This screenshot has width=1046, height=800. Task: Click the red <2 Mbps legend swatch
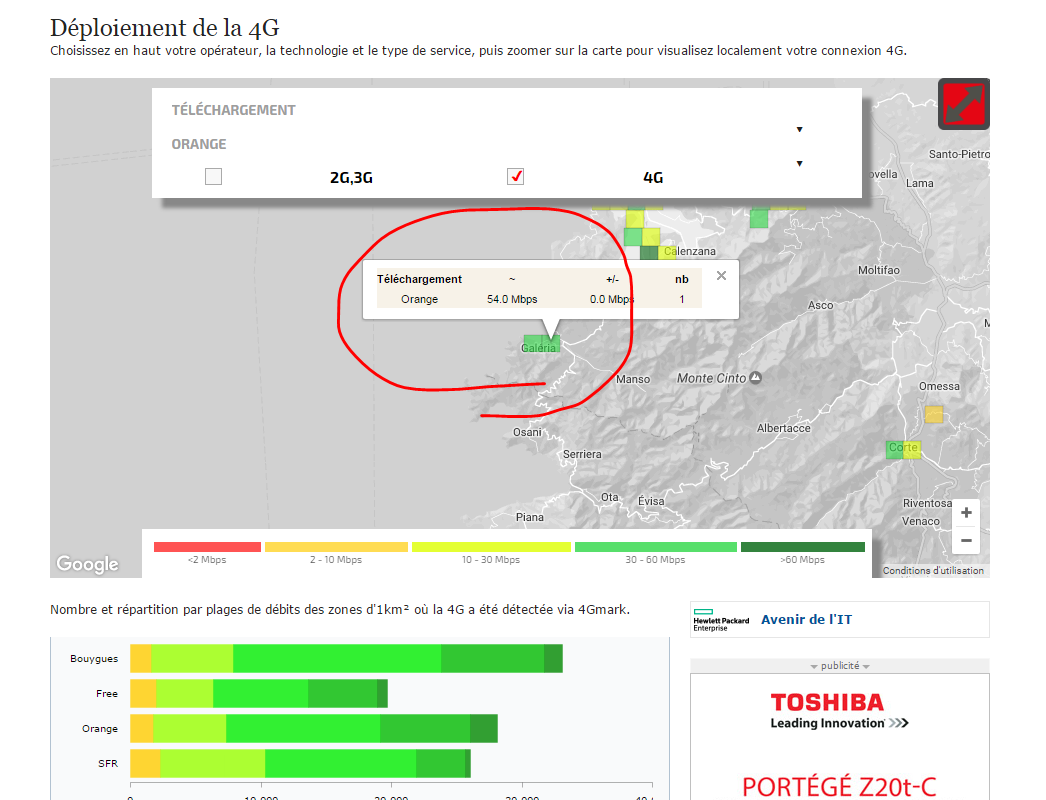(207, 547)
